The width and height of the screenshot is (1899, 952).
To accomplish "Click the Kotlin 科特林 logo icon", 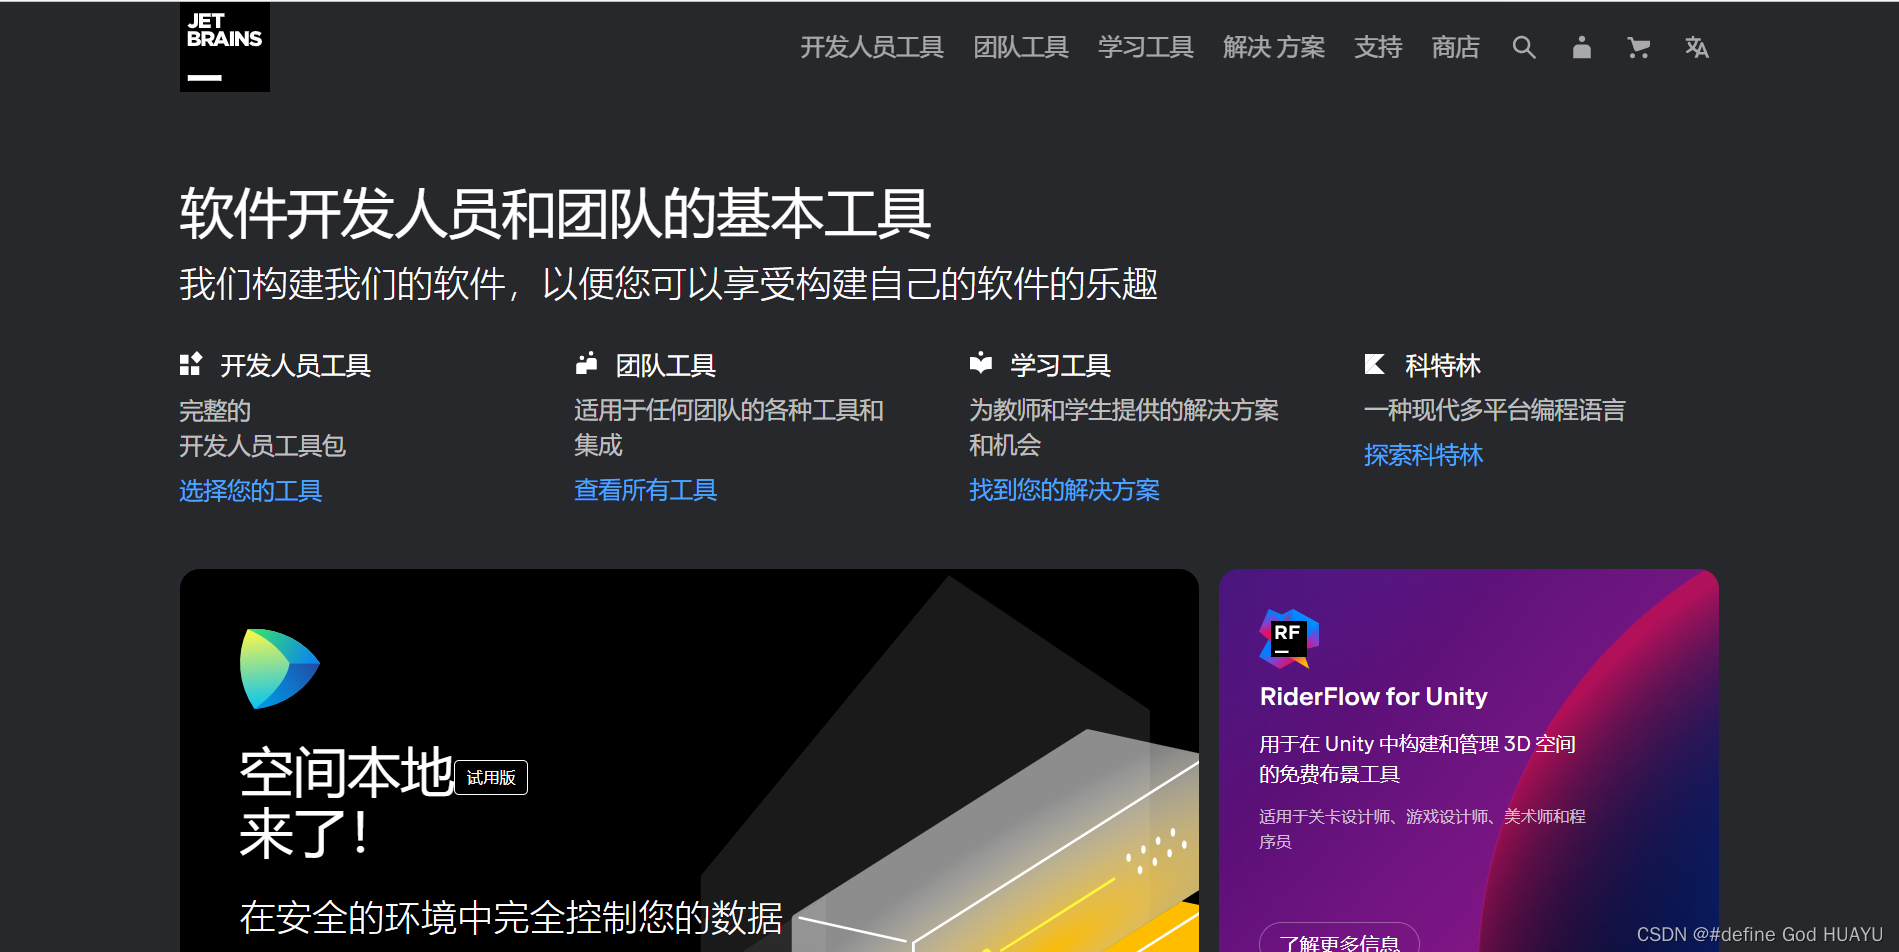I will 1375,364.
